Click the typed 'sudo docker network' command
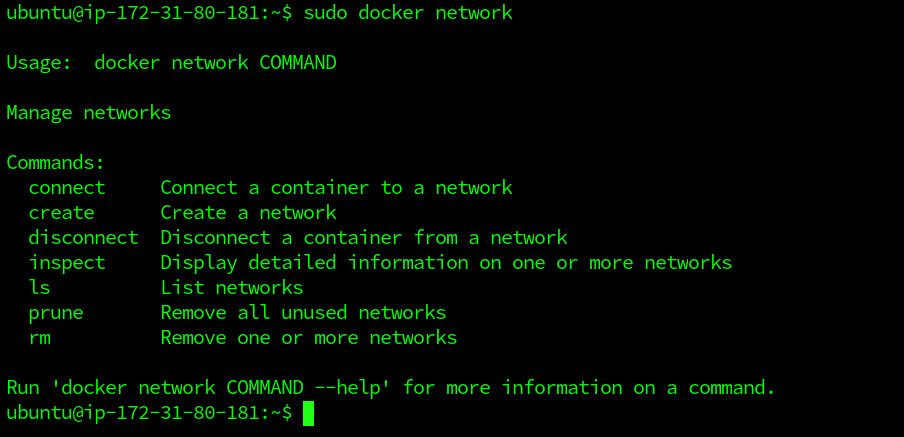The height and width of the screenshot is (437, 904). (x=408, y=13)
